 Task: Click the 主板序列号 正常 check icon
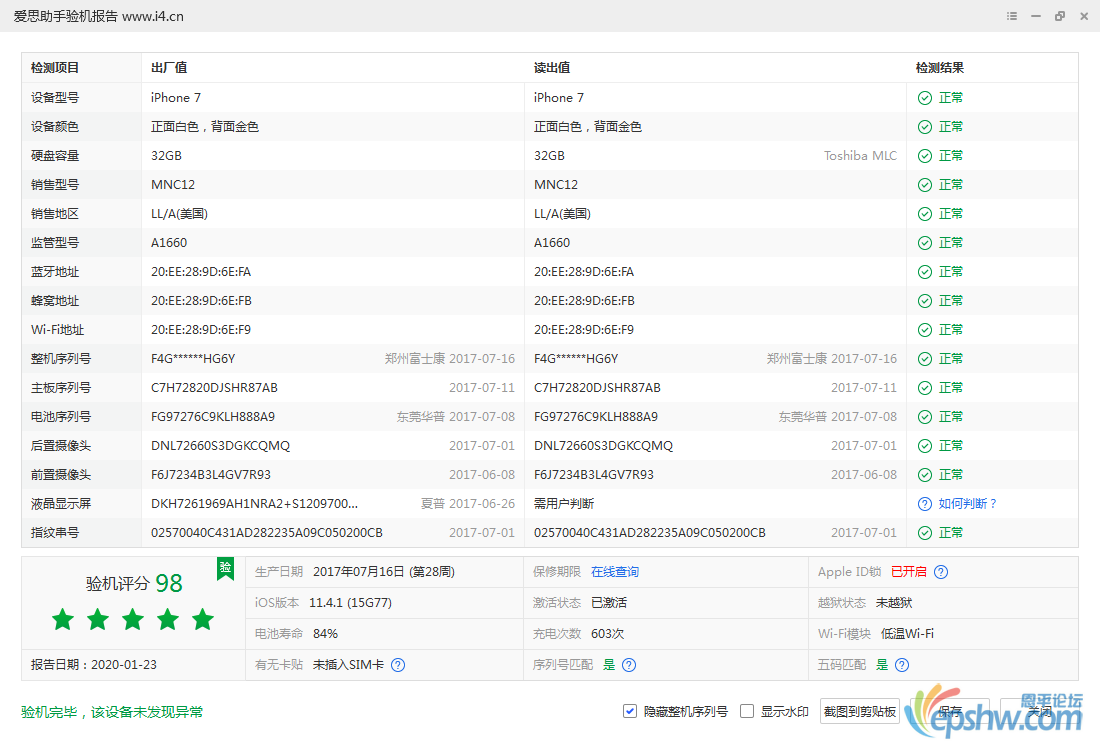pyautogui.click(x=925, y=388)
